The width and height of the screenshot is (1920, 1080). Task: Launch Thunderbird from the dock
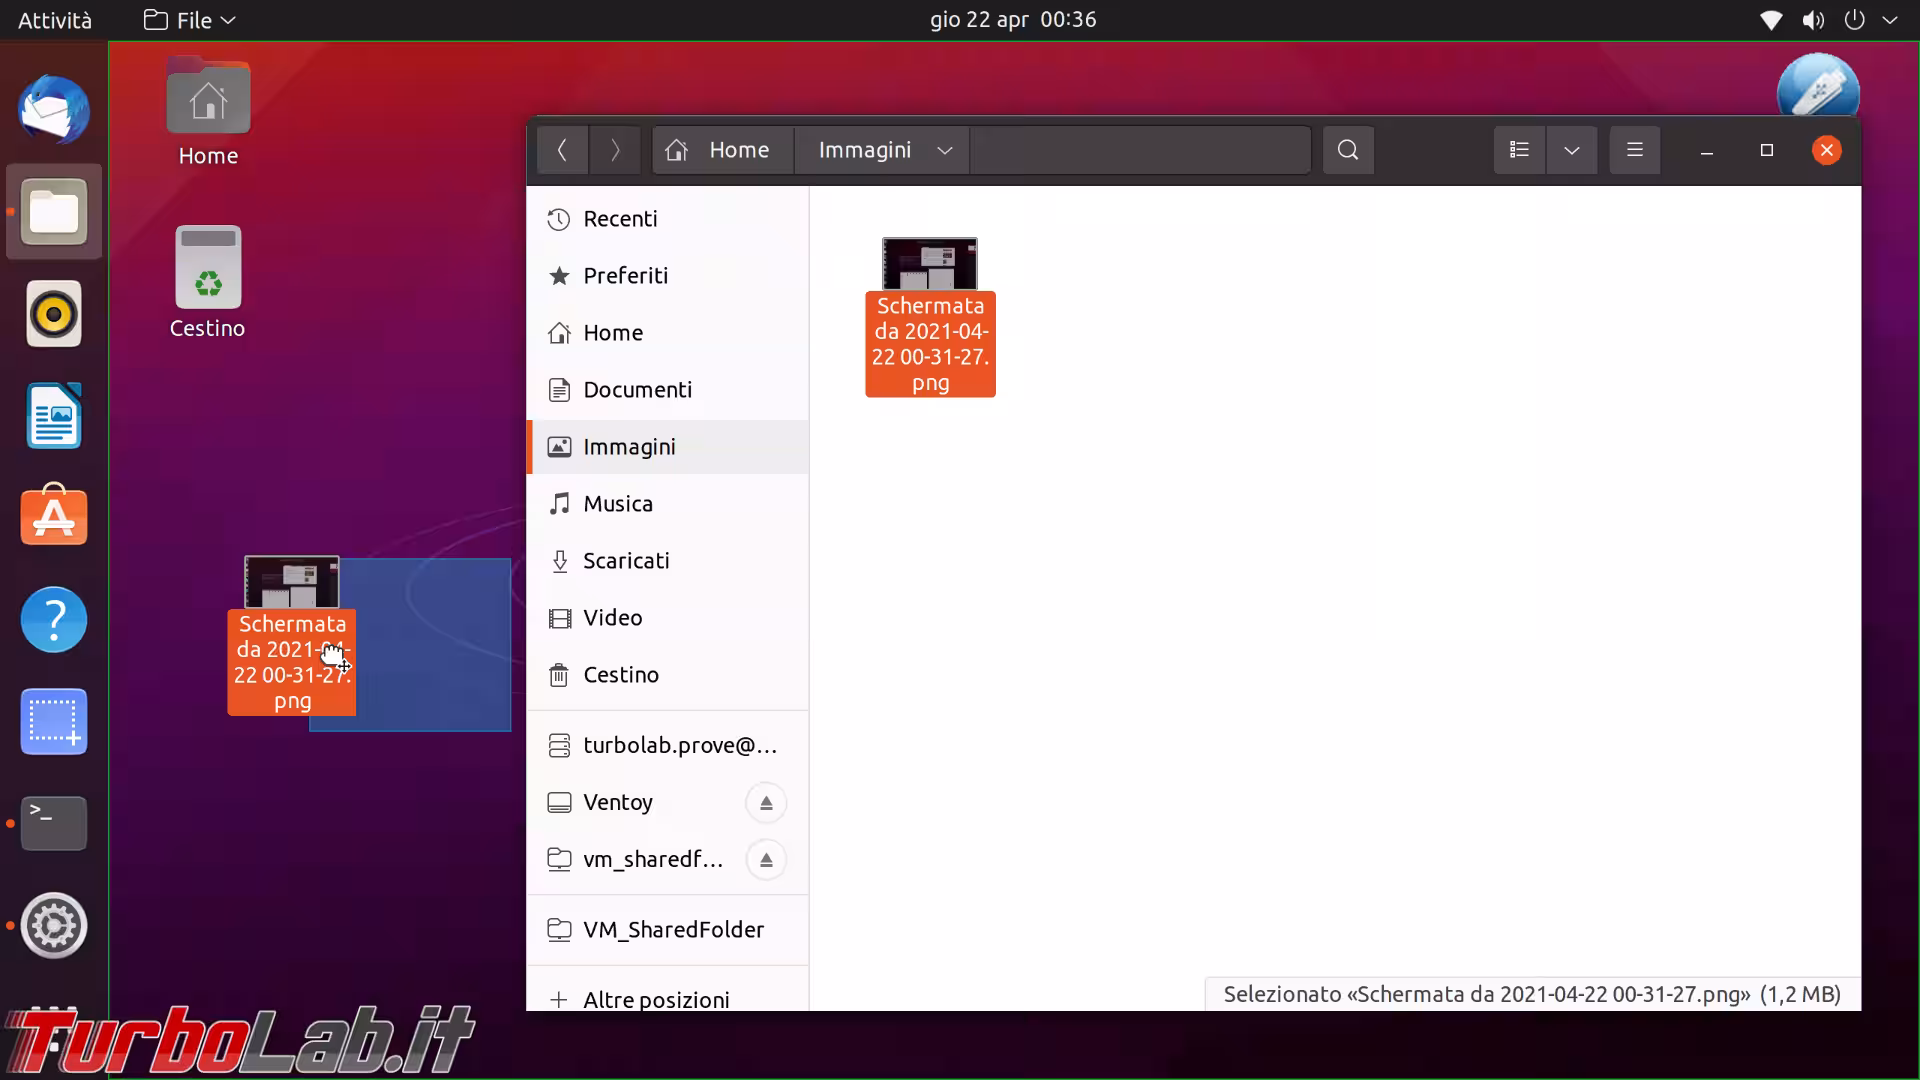(54, 110)
